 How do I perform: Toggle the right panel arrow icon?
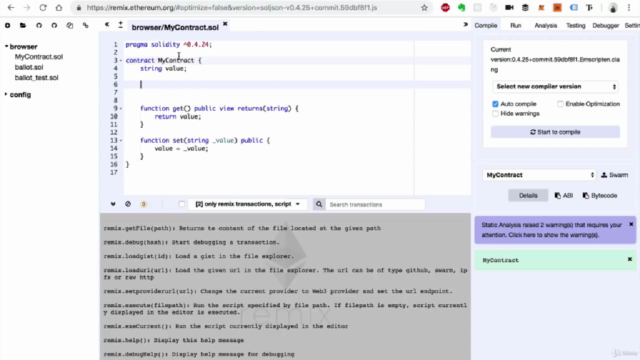[x=465, y=24]
